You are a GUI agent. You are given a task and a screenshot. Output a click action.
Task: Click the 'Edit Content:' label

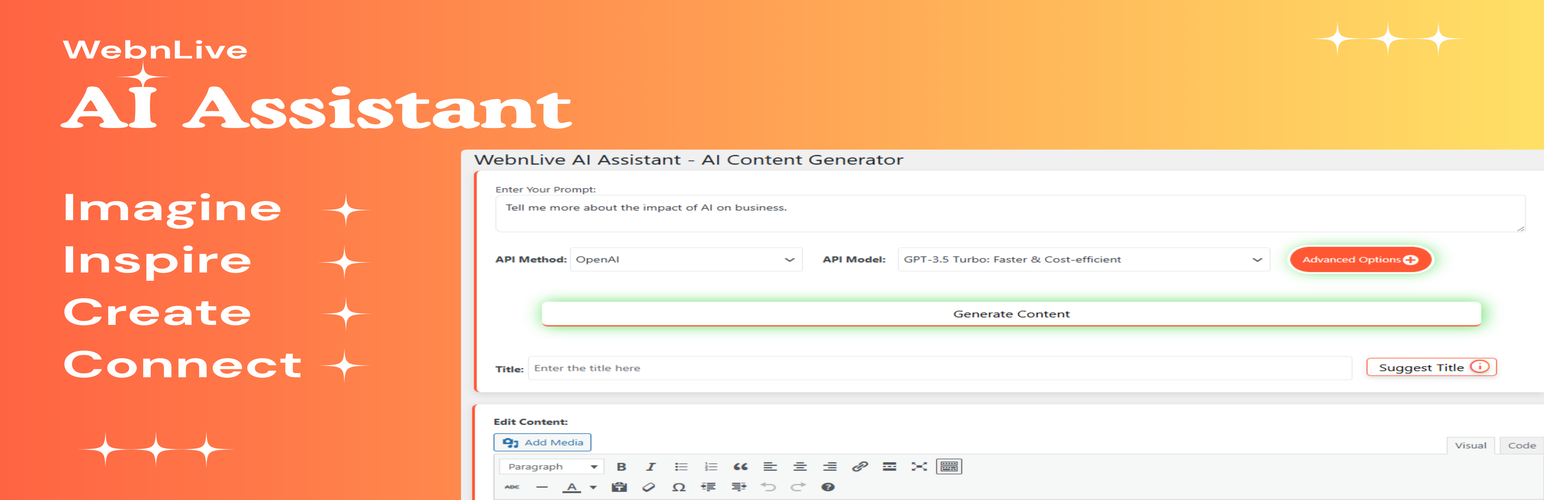click(531, 422)
